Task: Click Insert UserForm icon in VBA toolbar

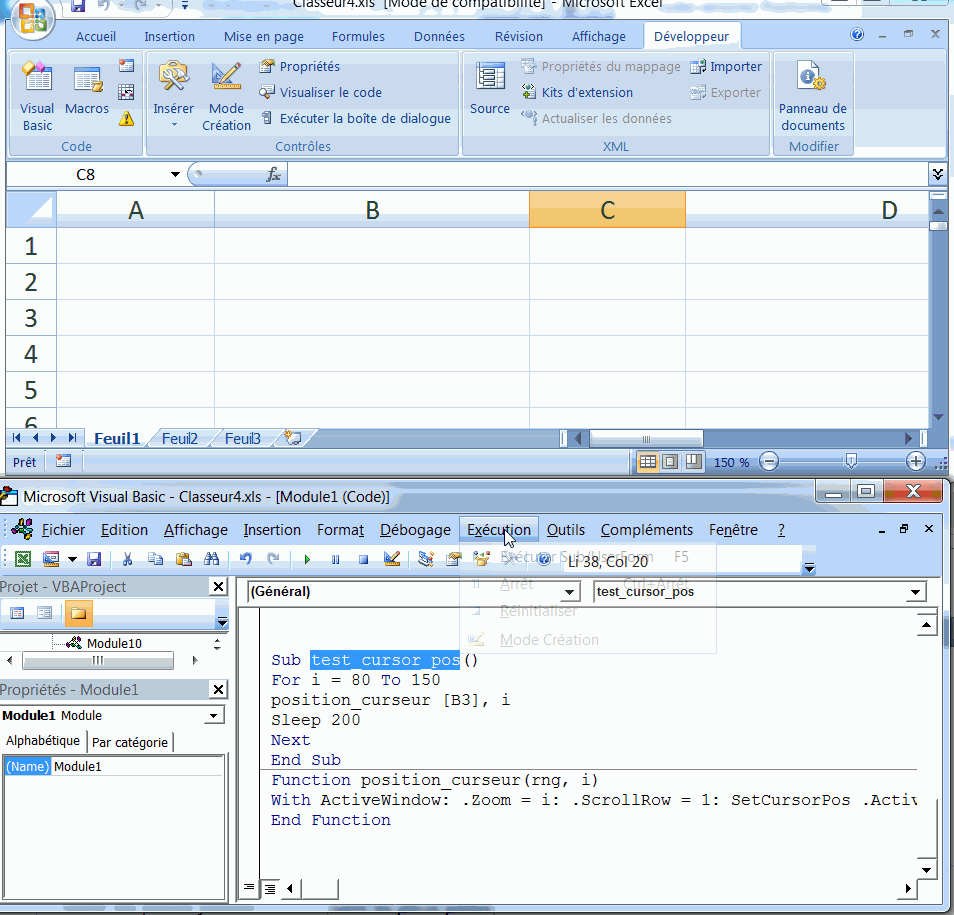Action: pos(51,558)
